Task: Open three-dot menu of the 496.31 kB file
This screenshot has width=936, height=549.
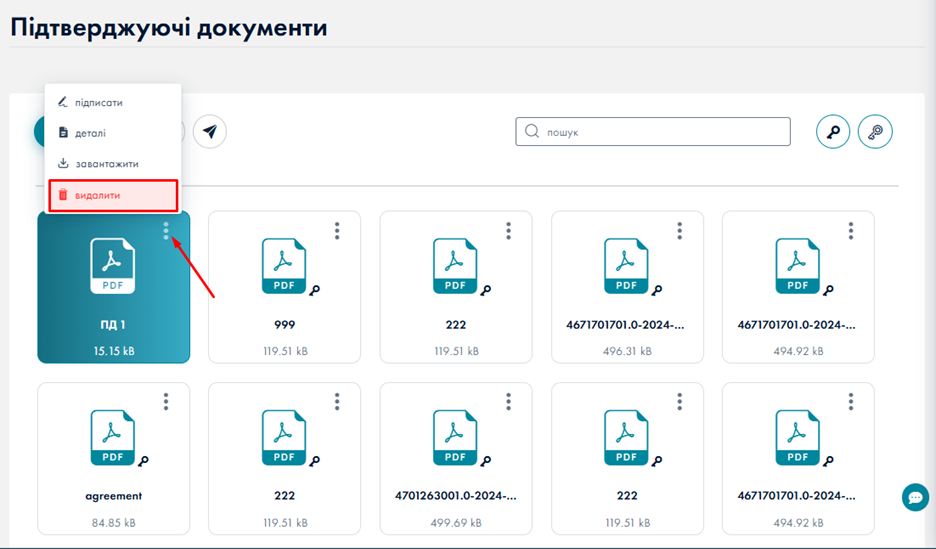Action: [680, 231]
